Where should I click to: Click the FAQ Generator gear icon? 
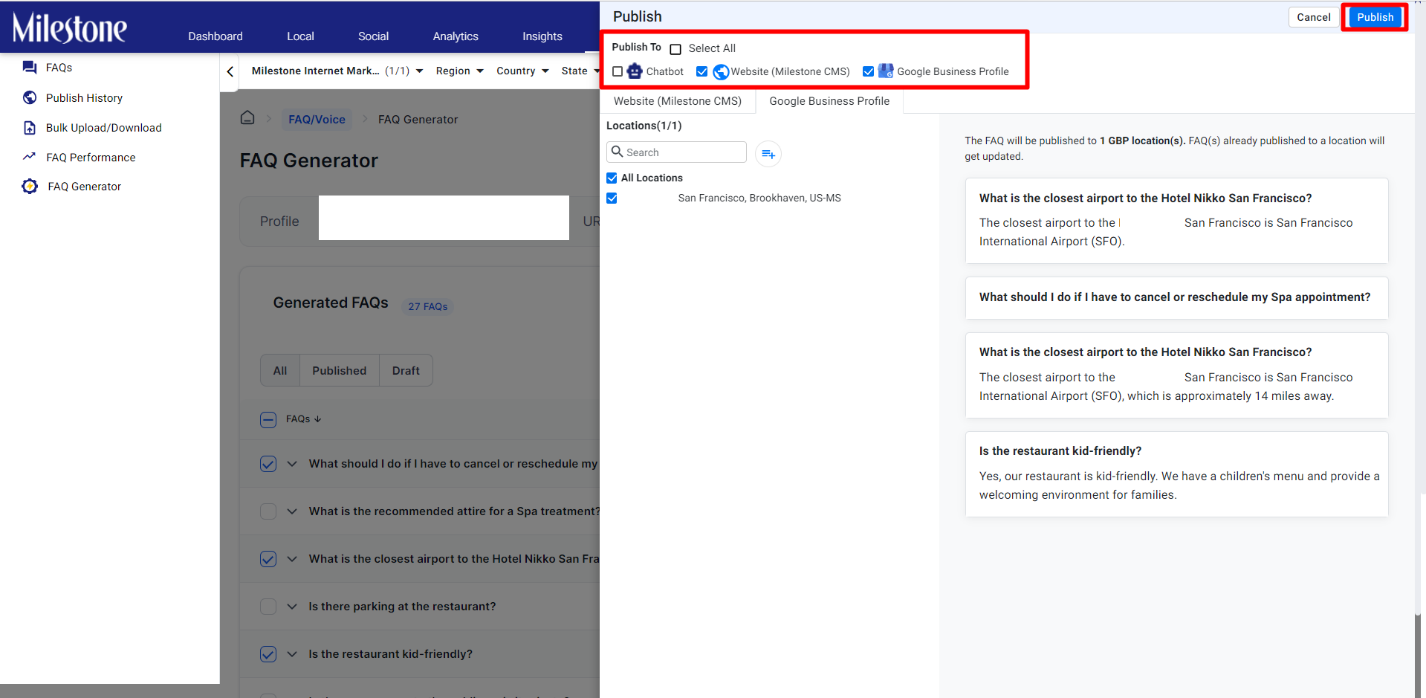29,186
